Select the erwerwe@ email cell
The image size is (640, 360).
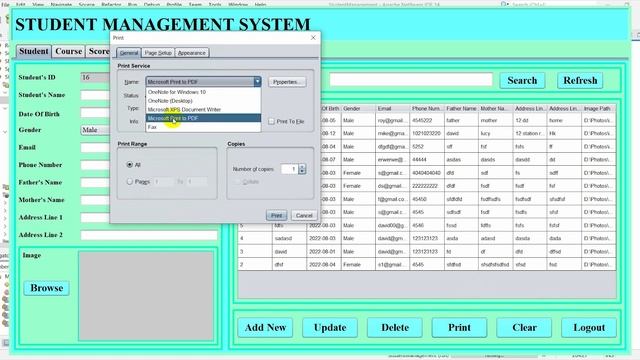pyautogui.click(x=392, y=160)
